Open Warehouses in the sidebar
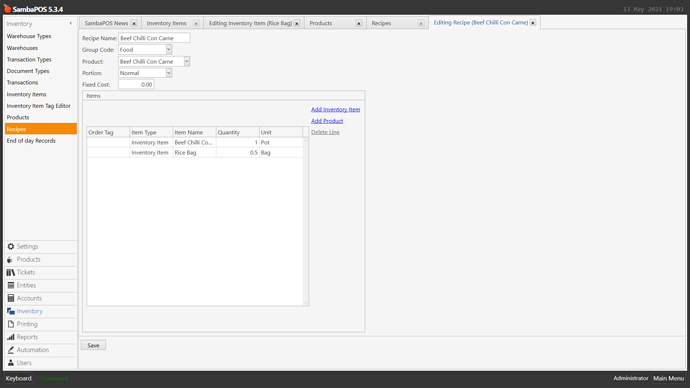This screenshot has width=690, height=388. click(22, 48)
